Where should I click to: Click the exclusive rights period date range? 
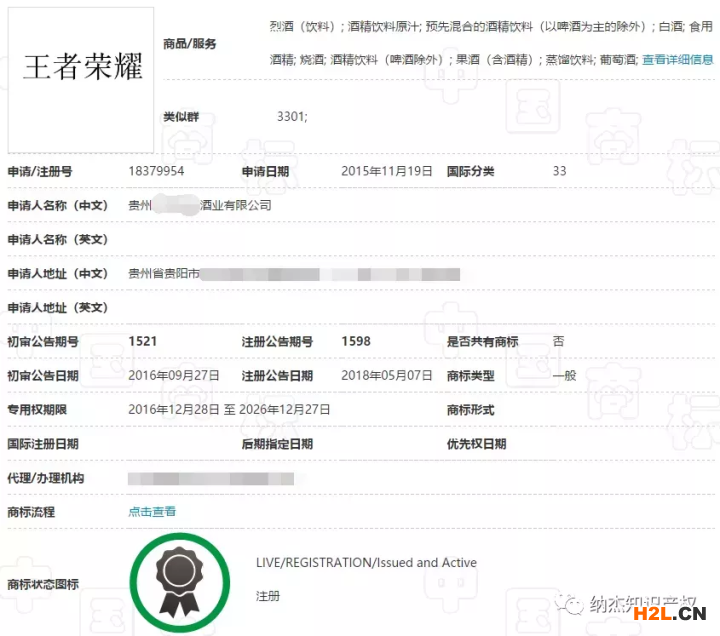click(229, 409)
